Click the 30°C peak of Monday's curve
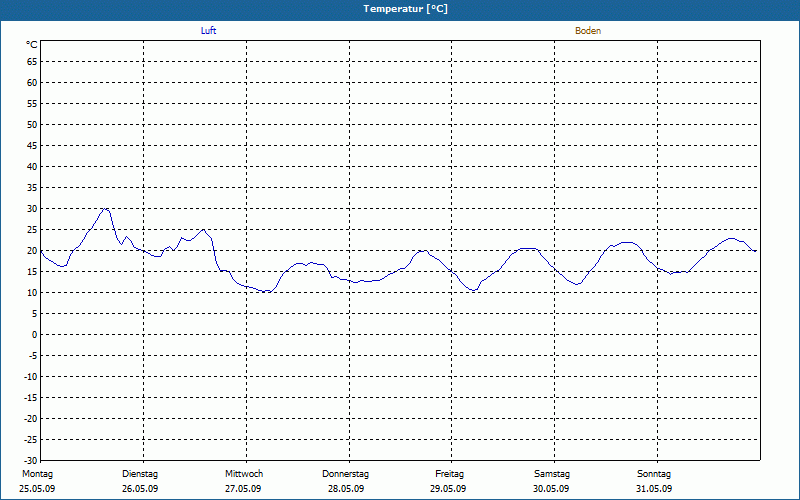This screenshot has height=500, width=800. 105,209
